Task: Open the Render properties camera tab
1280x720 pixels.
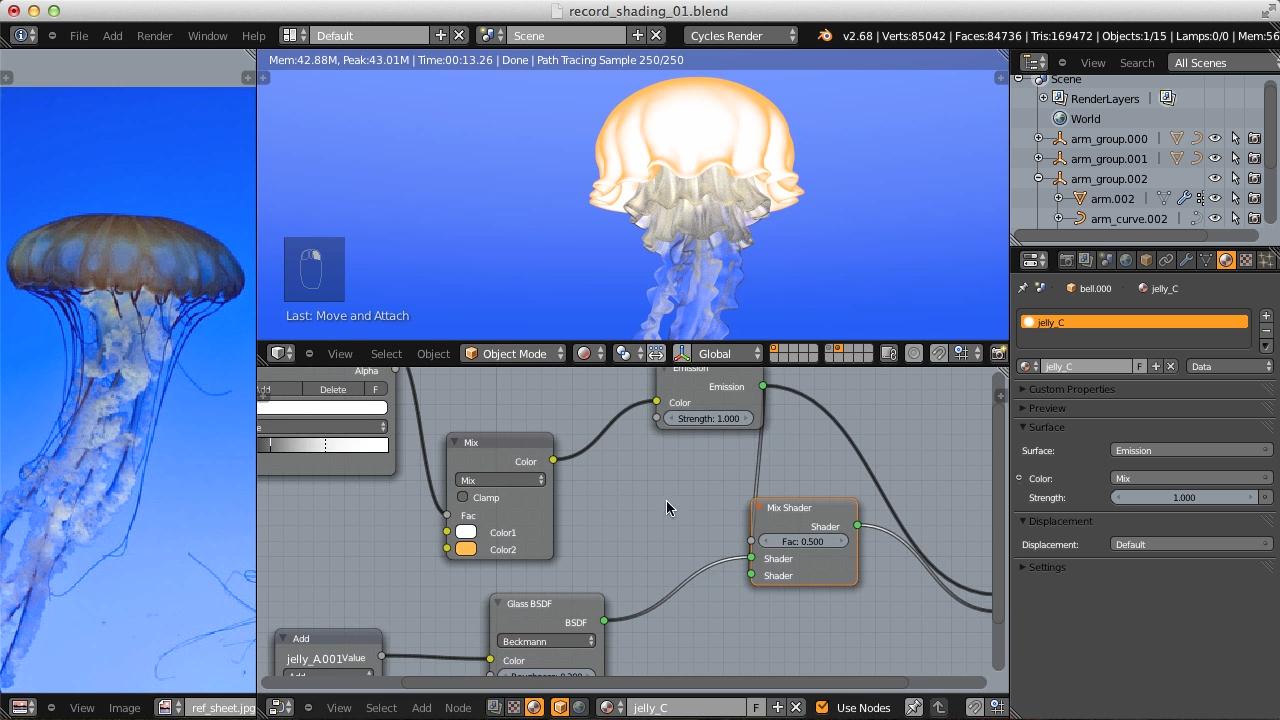Action: click(x=1067, y=260)
